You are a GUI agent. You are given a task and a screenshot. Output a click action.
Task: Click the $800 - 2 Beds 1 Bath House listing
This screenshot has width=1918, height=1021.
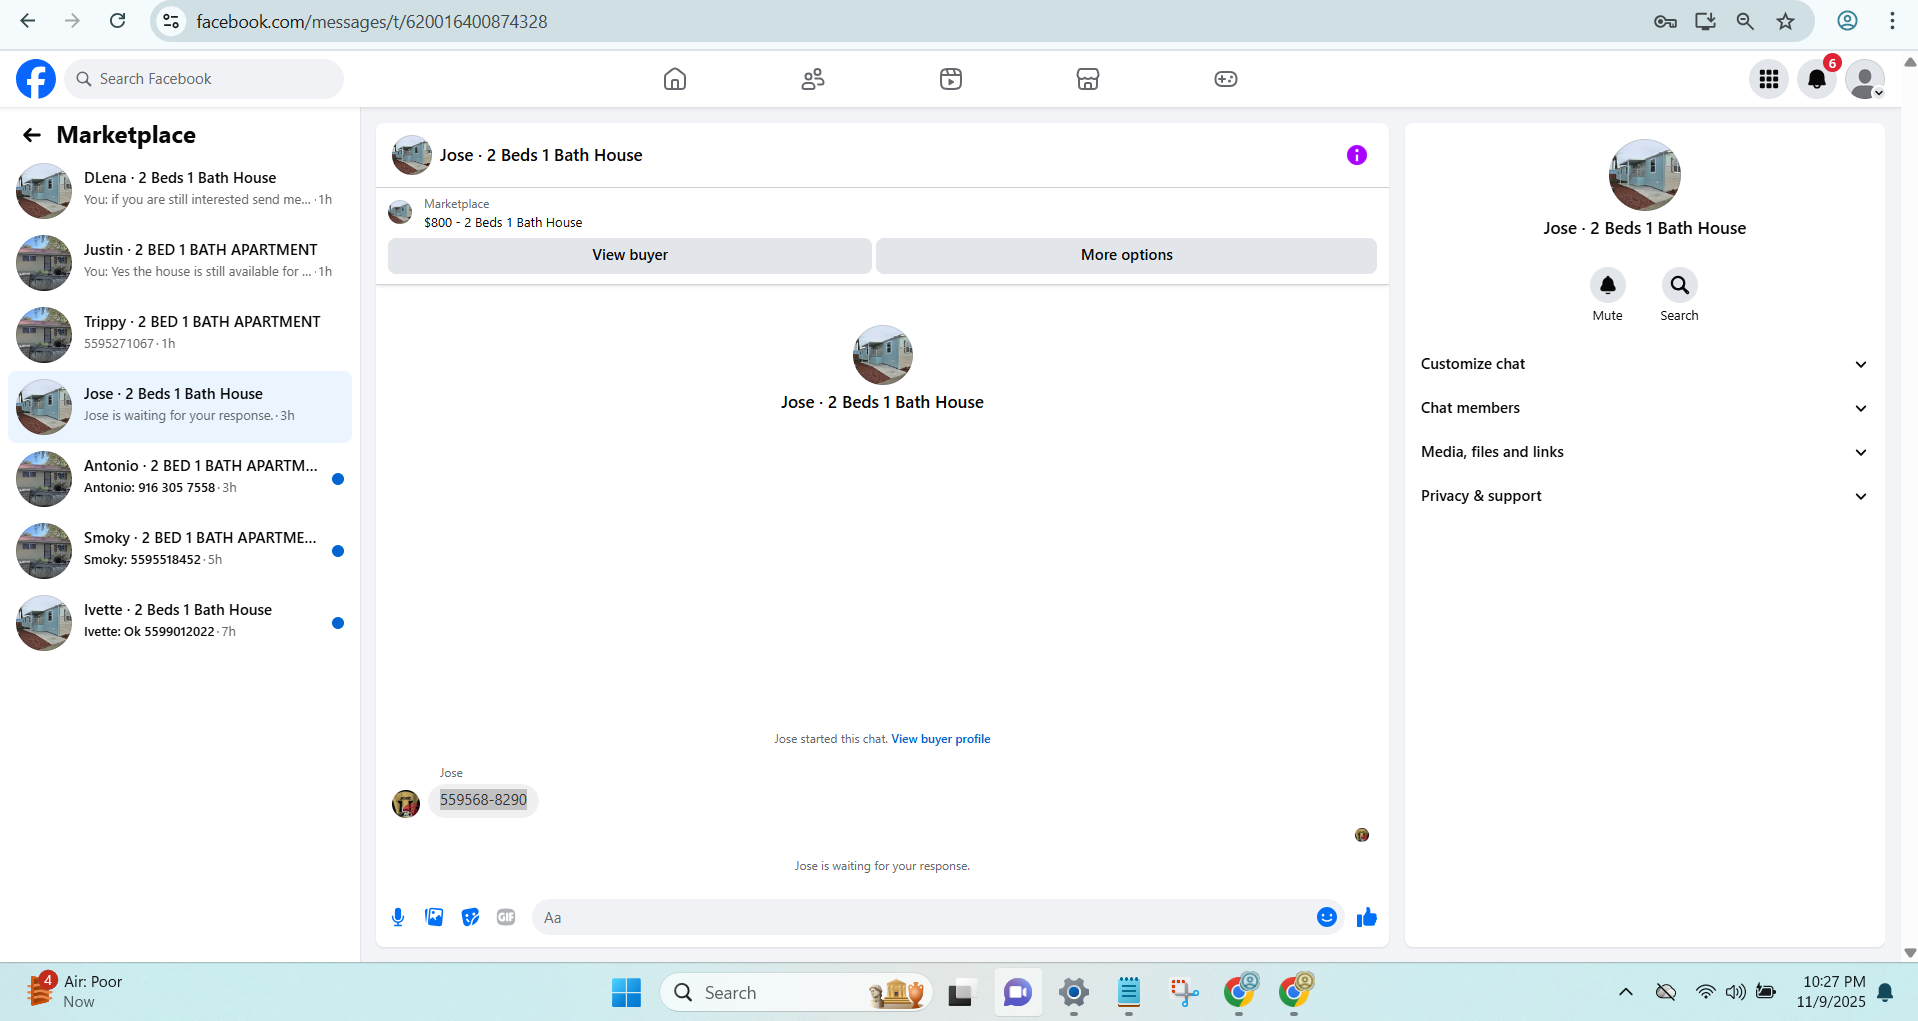503,222
